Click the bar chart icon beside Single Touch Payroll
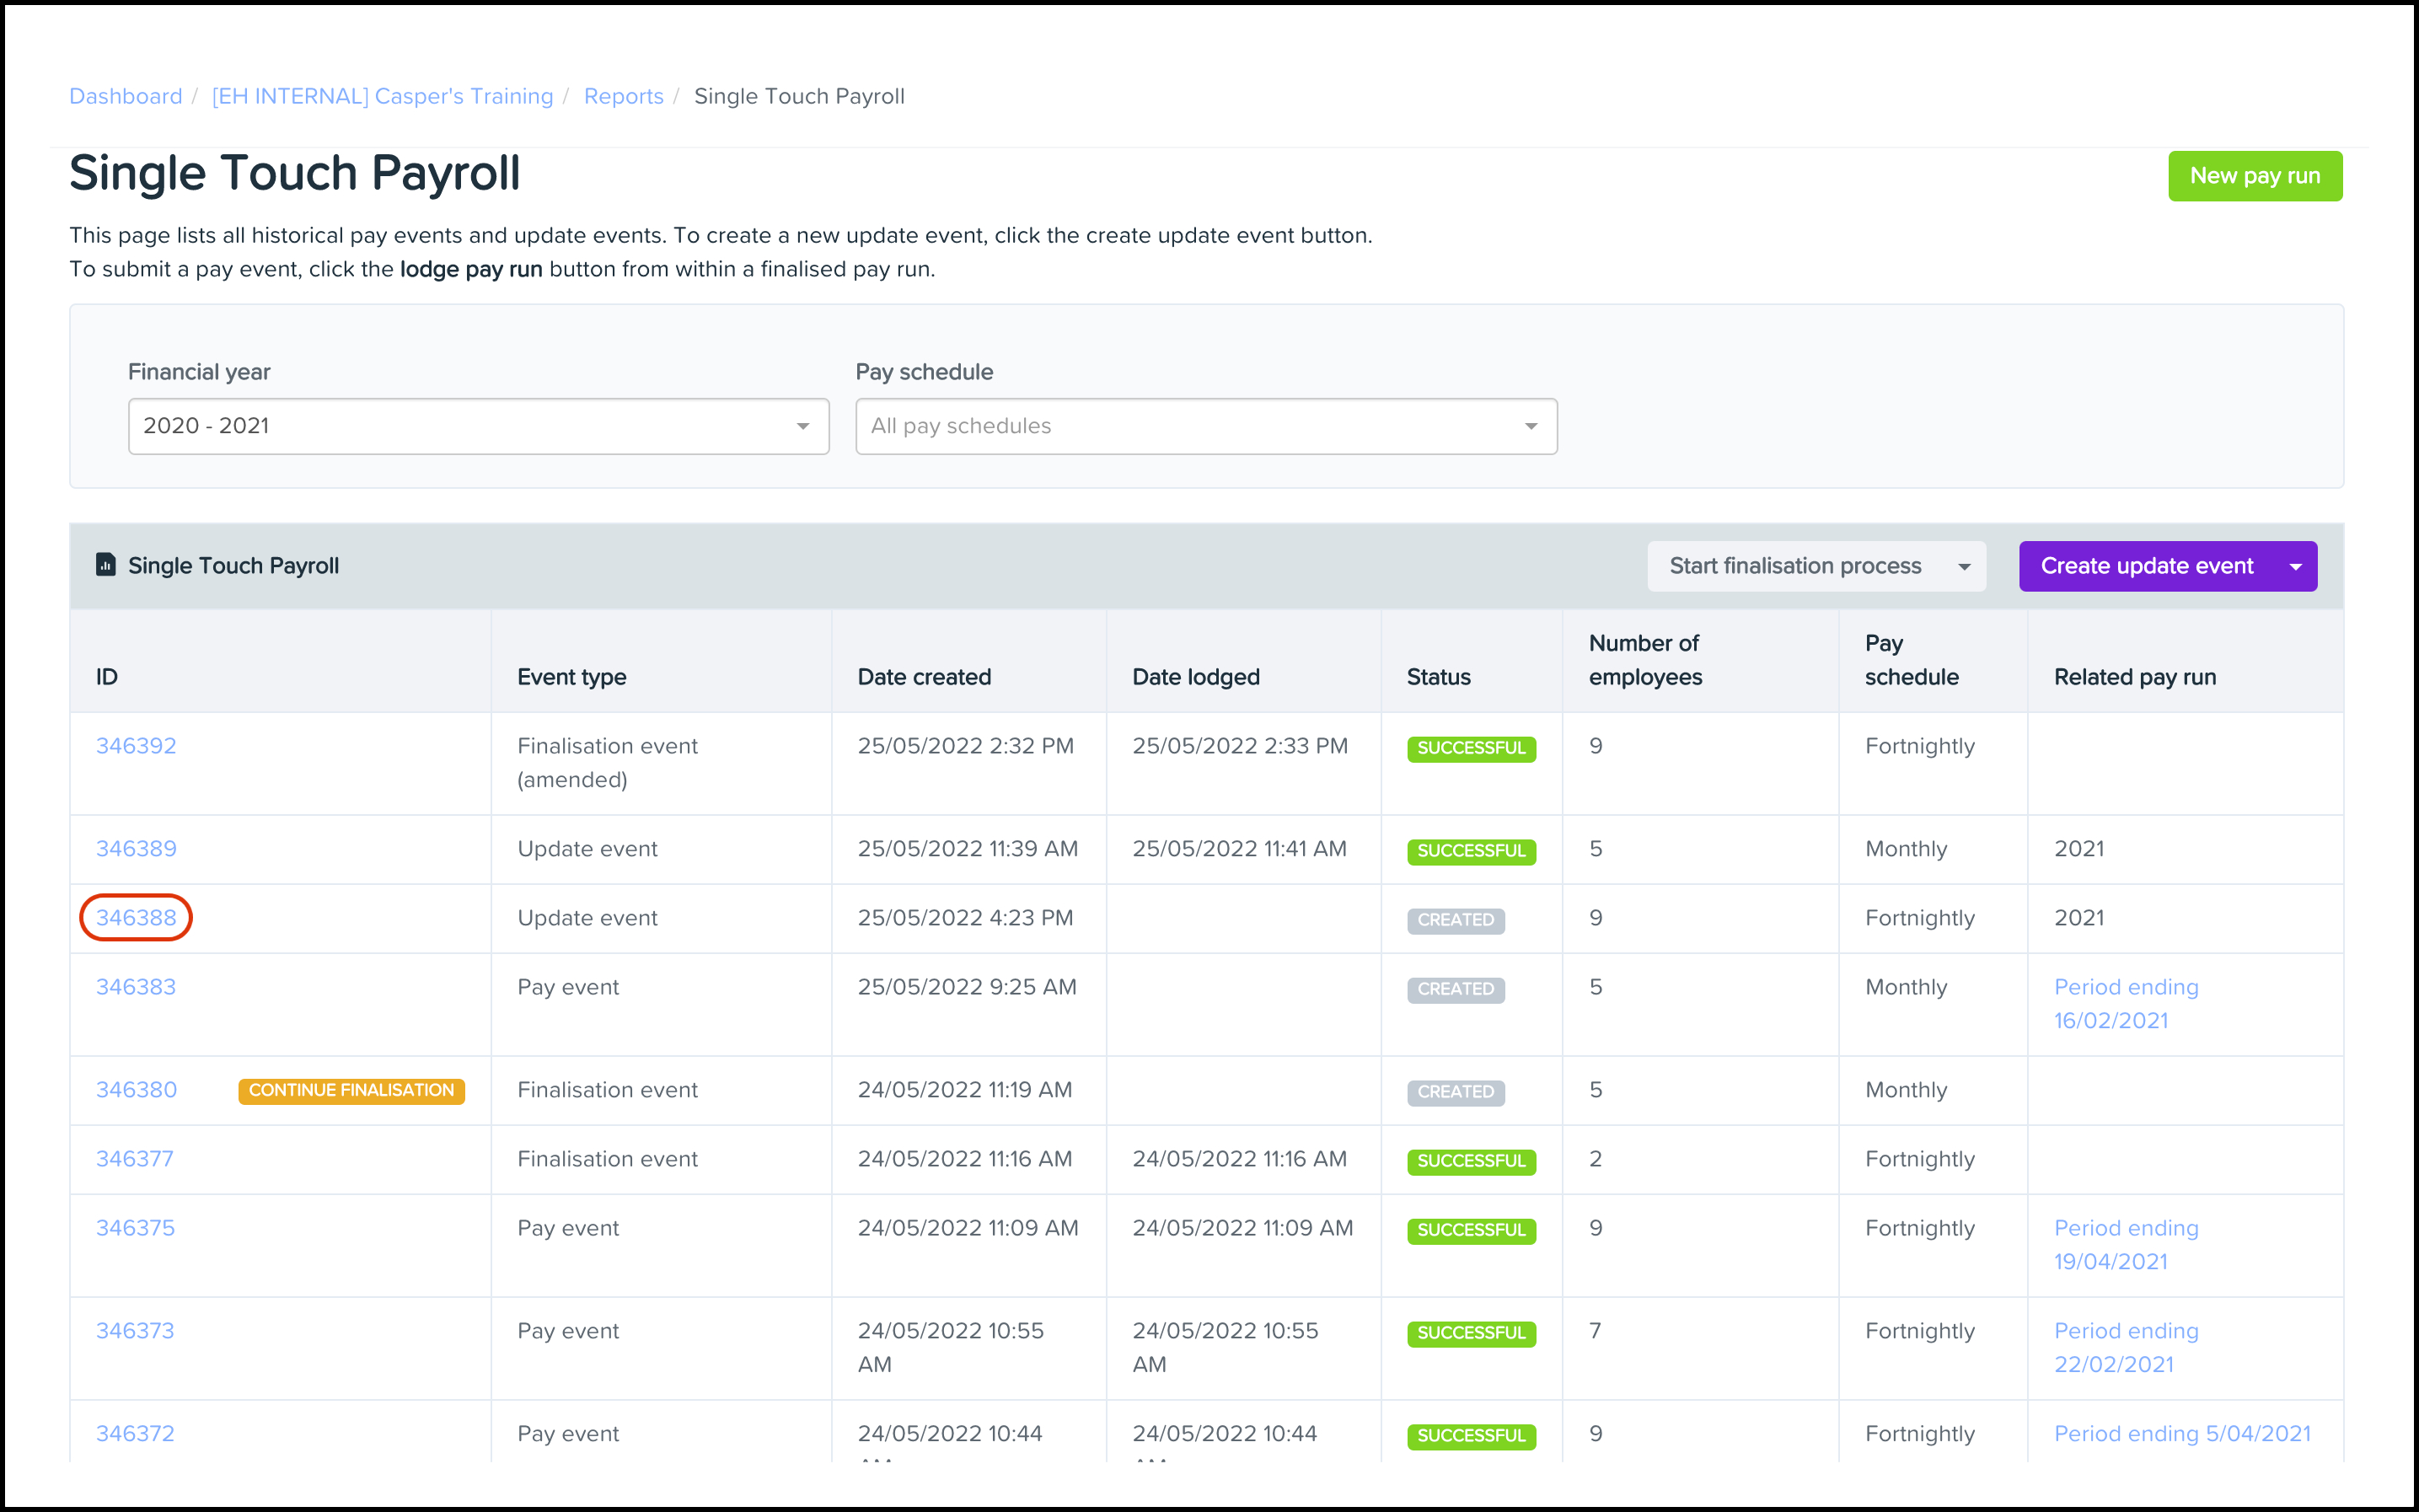Viewport: 2419px width, 1512px height. point(105,565)
